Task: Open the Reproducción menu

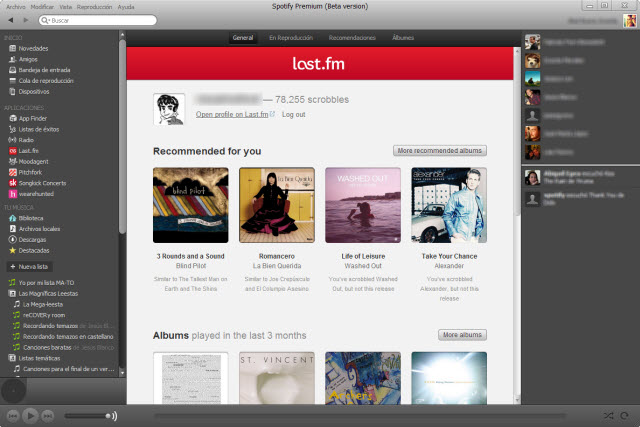Action: 94,7
